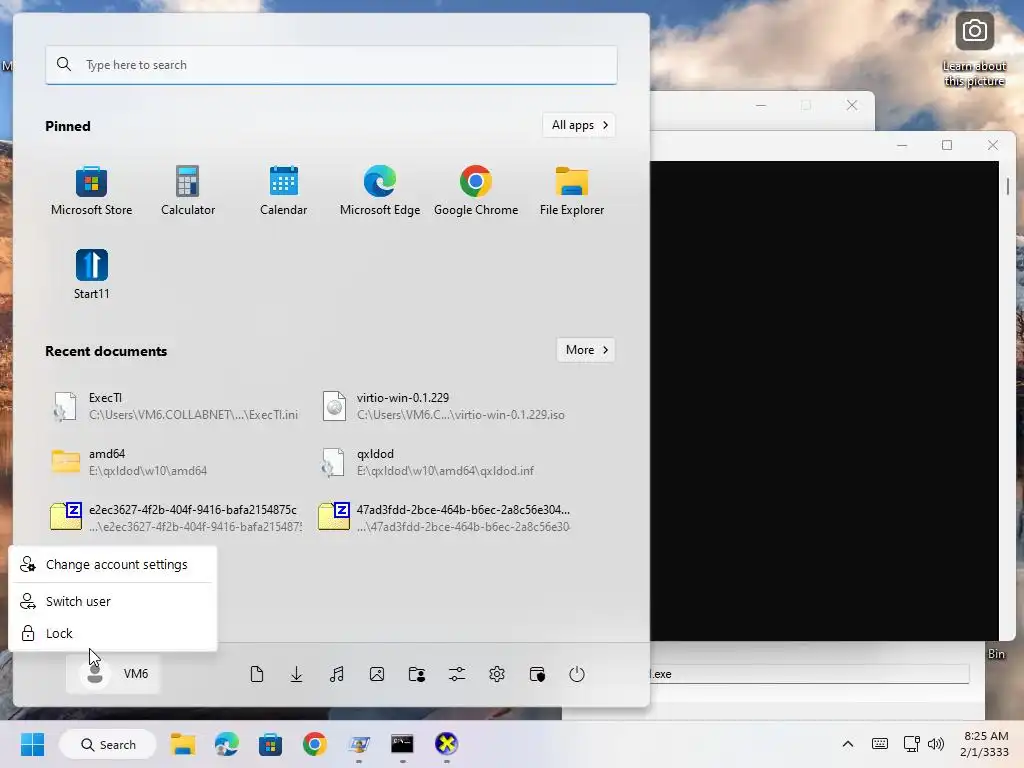The height and width of the screenshot is (768, 1024).
Task: Launch the pinned Start11 app
Action: [91, 274]
